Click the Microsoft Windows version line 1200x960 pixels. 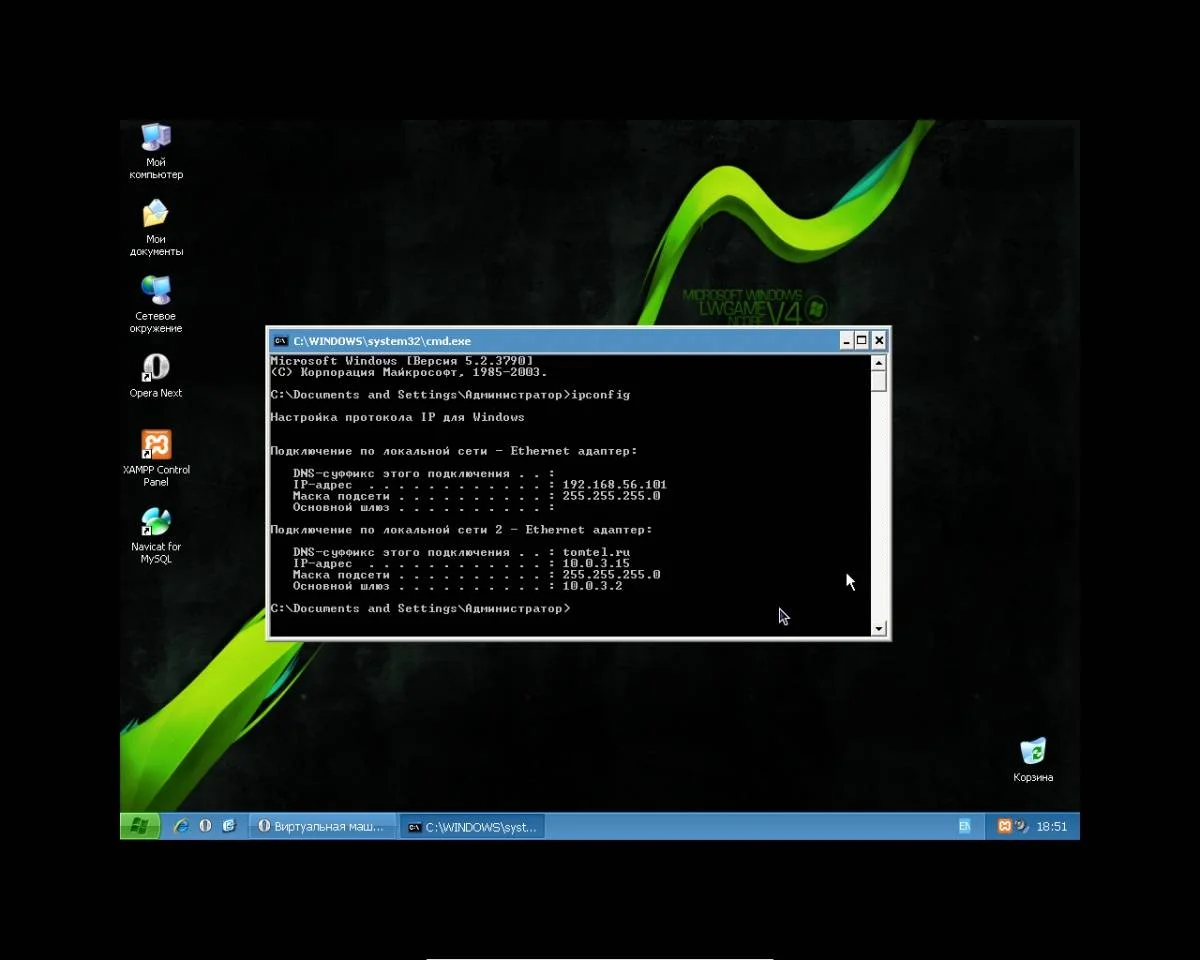(x=401, y=361)
